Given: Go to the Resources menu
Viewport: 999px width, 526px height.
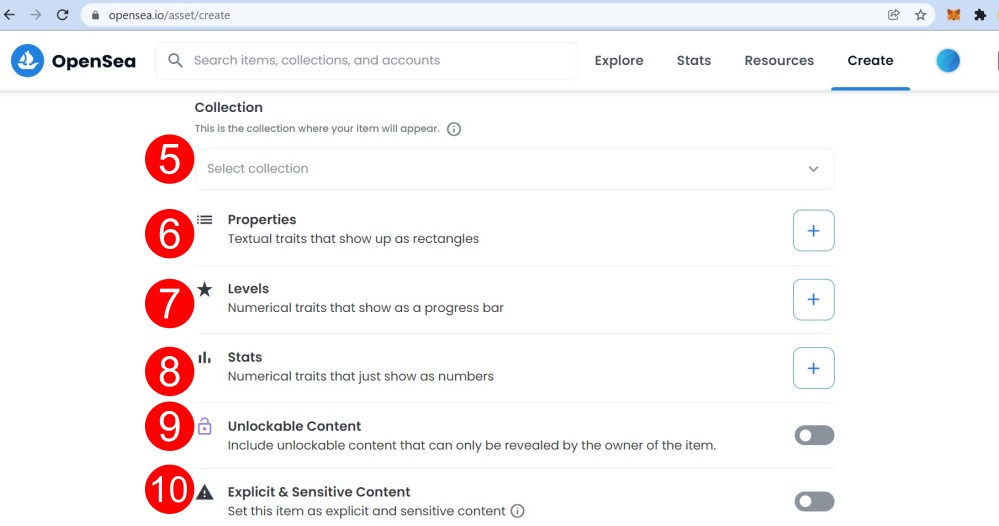Looking at the screenshot, I should click(779, 60).
